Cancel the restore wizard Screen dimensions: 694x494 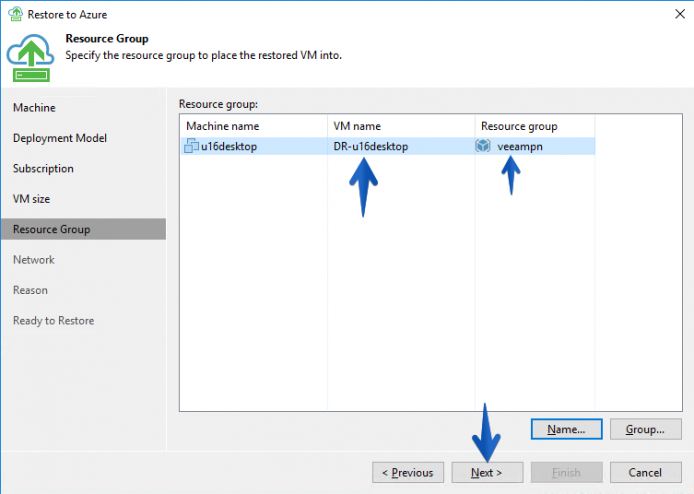645,472
